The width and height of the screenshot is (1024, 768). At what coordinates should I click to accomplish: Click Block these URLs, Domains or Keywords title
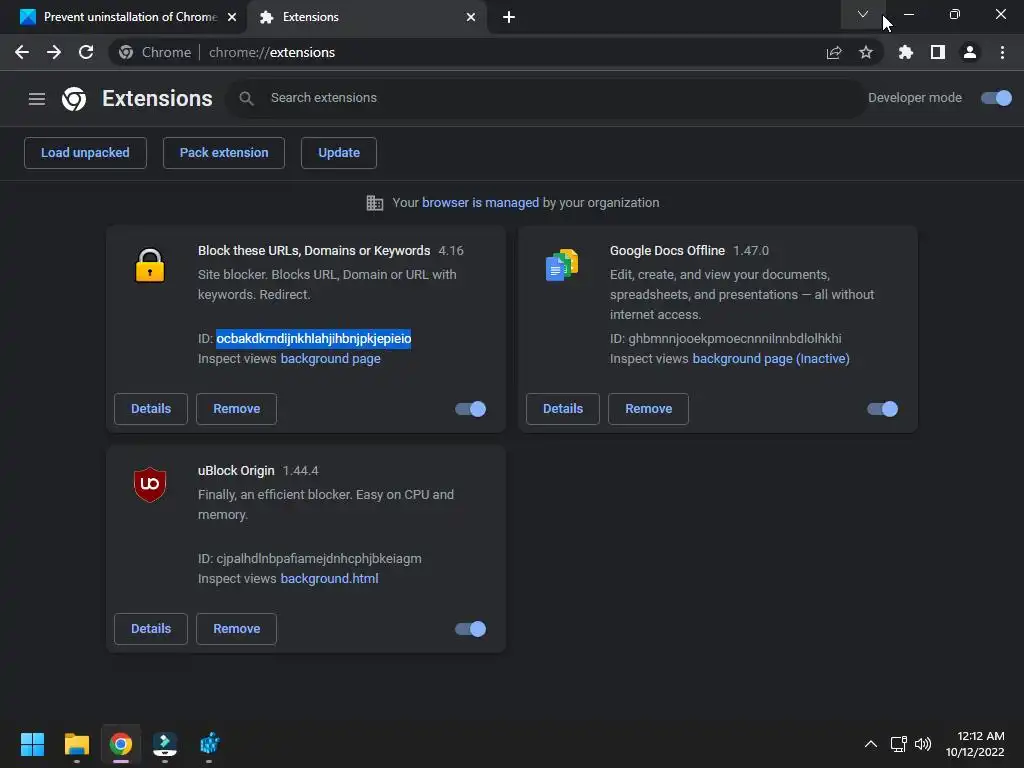pyautogui.click(x=314, y=251)
